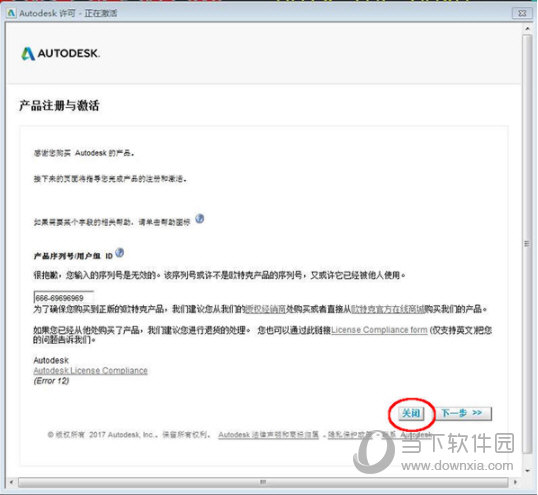
Task: Click the 产品注册与激活 heading
Action: pos(59,105)
